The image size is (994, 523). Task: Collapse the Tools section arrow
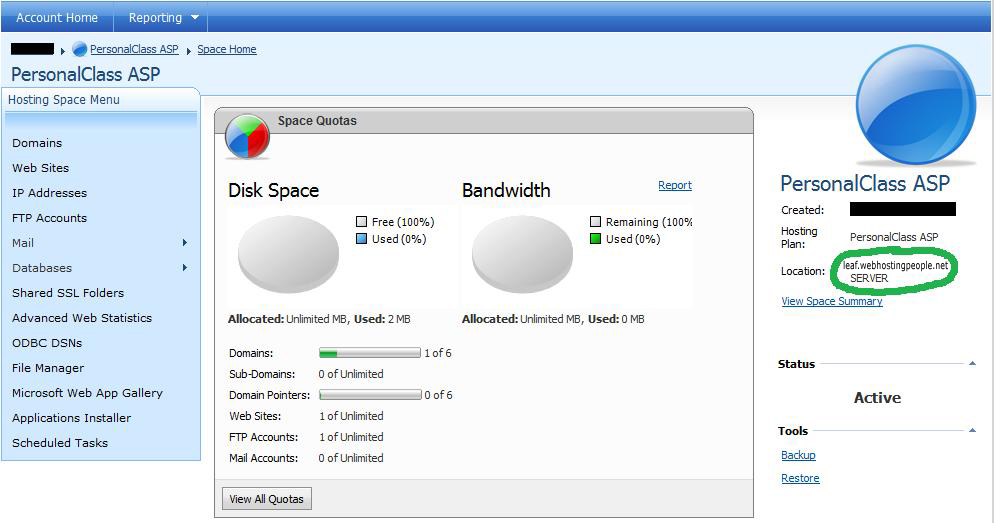pyautogui.click(x=972, y=430)
